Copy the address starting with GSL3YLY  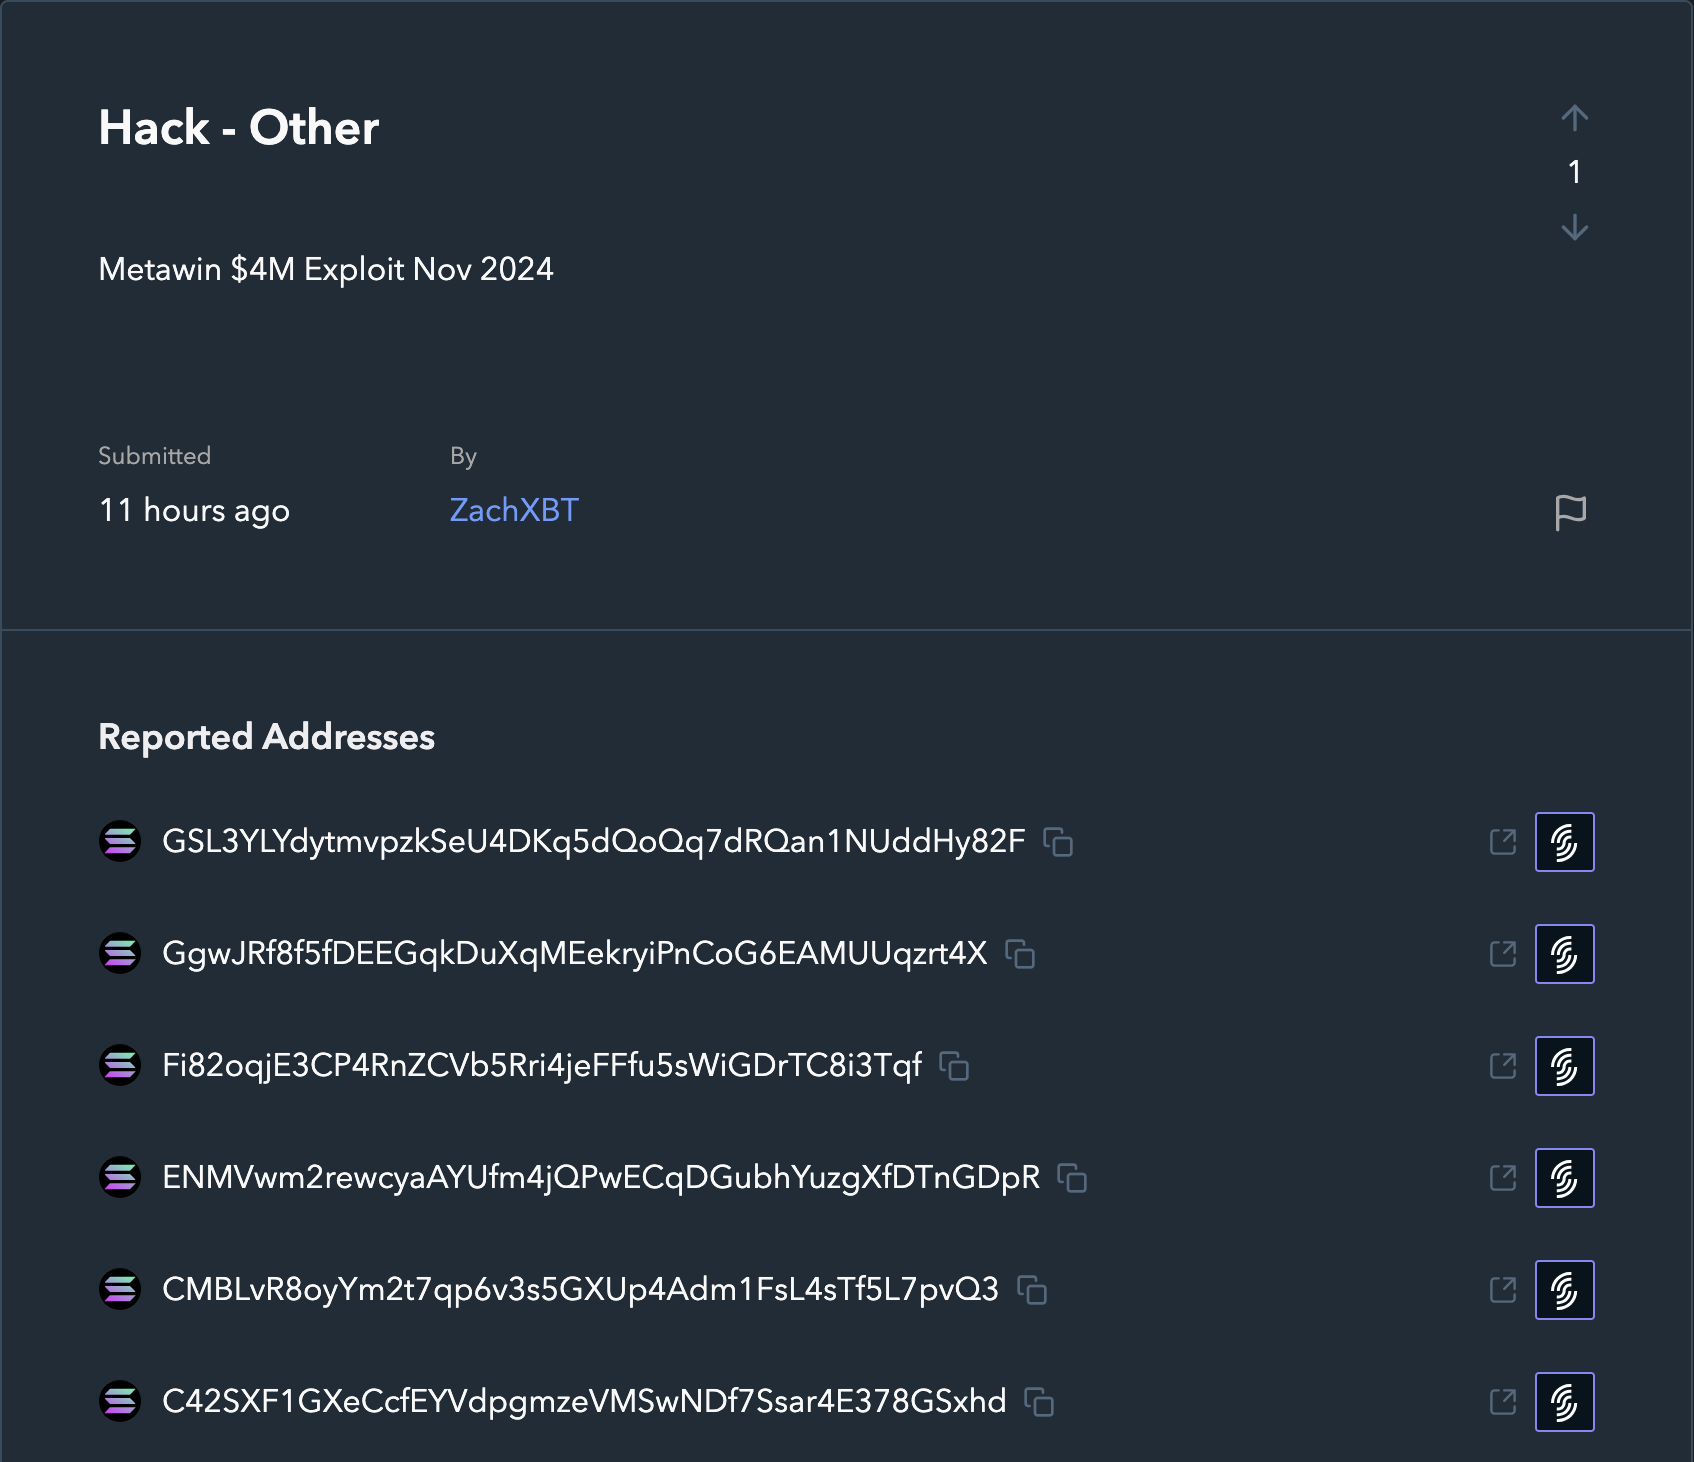click(1058, 842)
